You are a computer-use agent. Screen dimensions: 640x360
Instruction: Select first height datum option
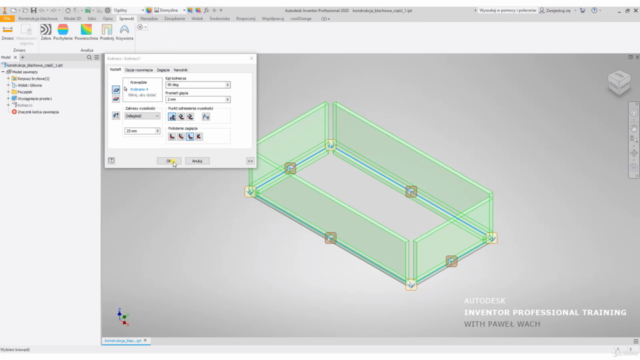(x=172, y=117)
